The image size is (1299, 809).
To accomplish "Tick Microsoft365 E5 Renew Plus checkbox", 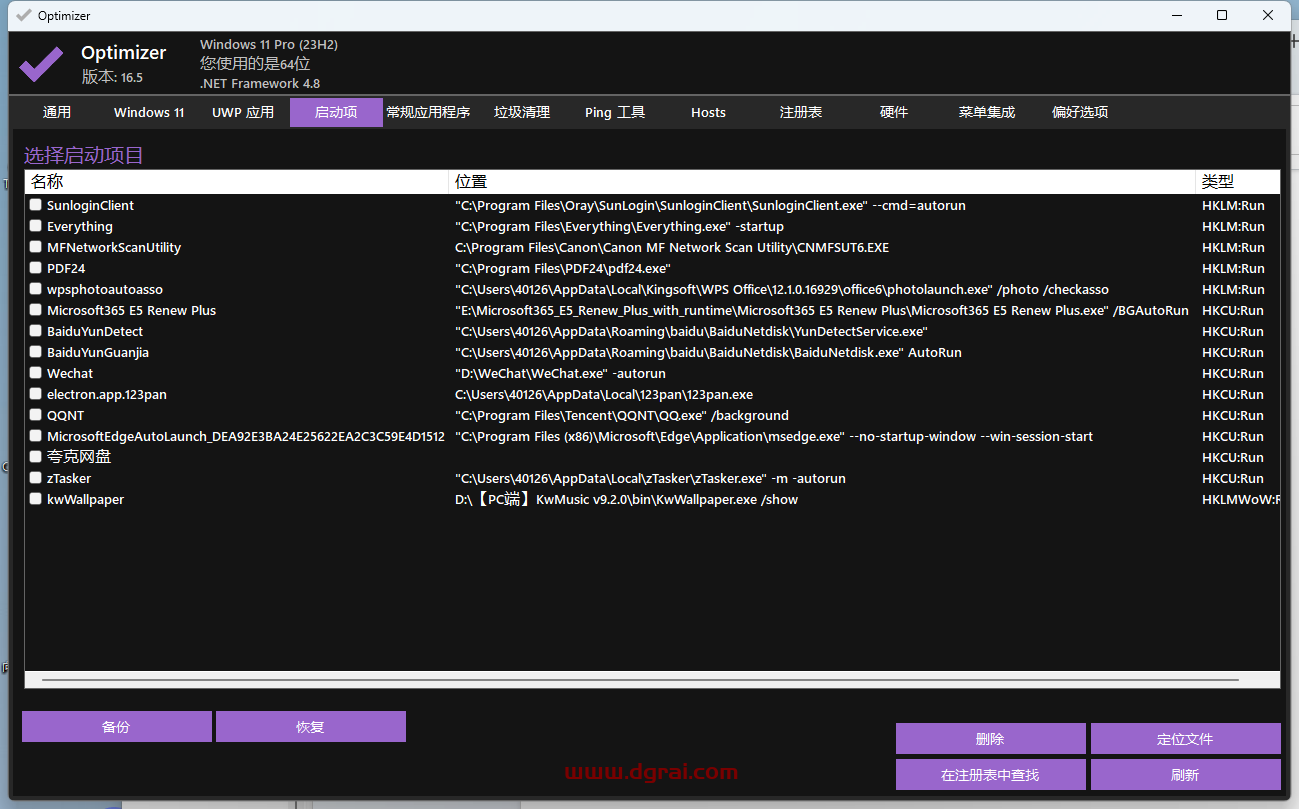I will [x=36, y=310].
